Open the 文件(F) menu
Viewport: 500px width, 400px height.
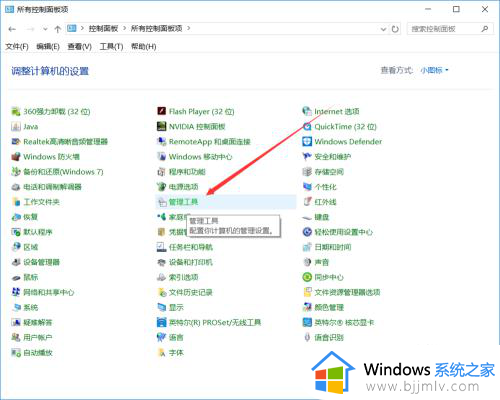(17, 47)
